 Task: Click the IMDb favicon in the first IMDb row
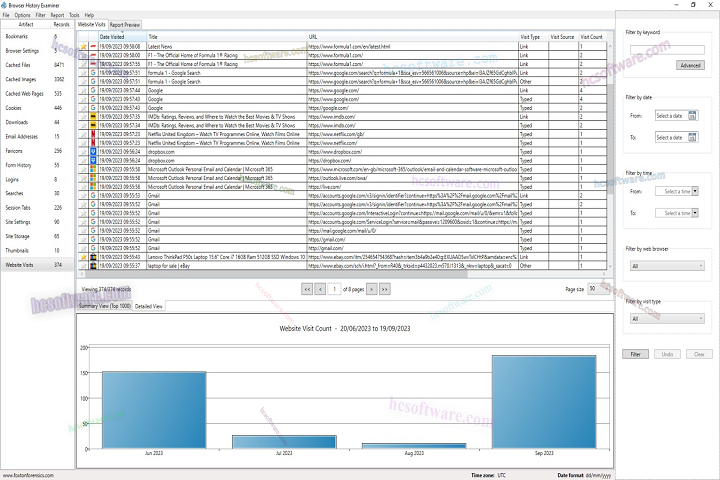pyautogui.click(x=93, y=115)
